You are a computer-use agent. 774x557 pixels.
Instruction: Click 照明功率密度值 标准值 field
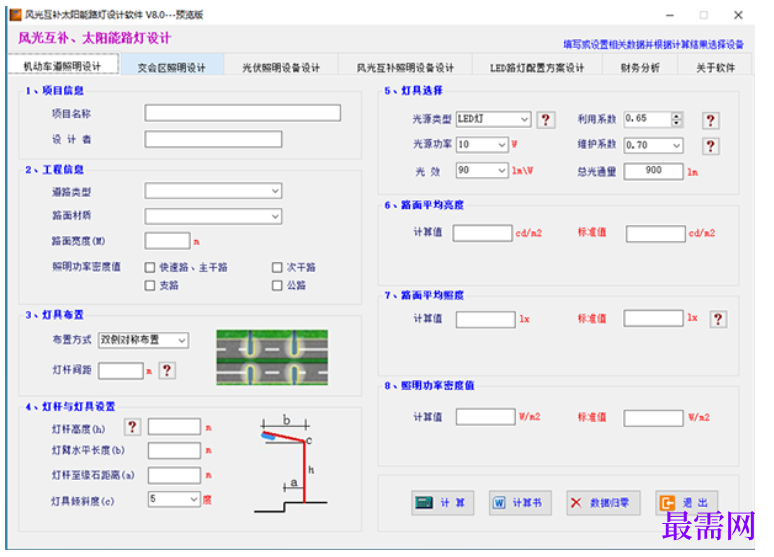coord(654,418)
